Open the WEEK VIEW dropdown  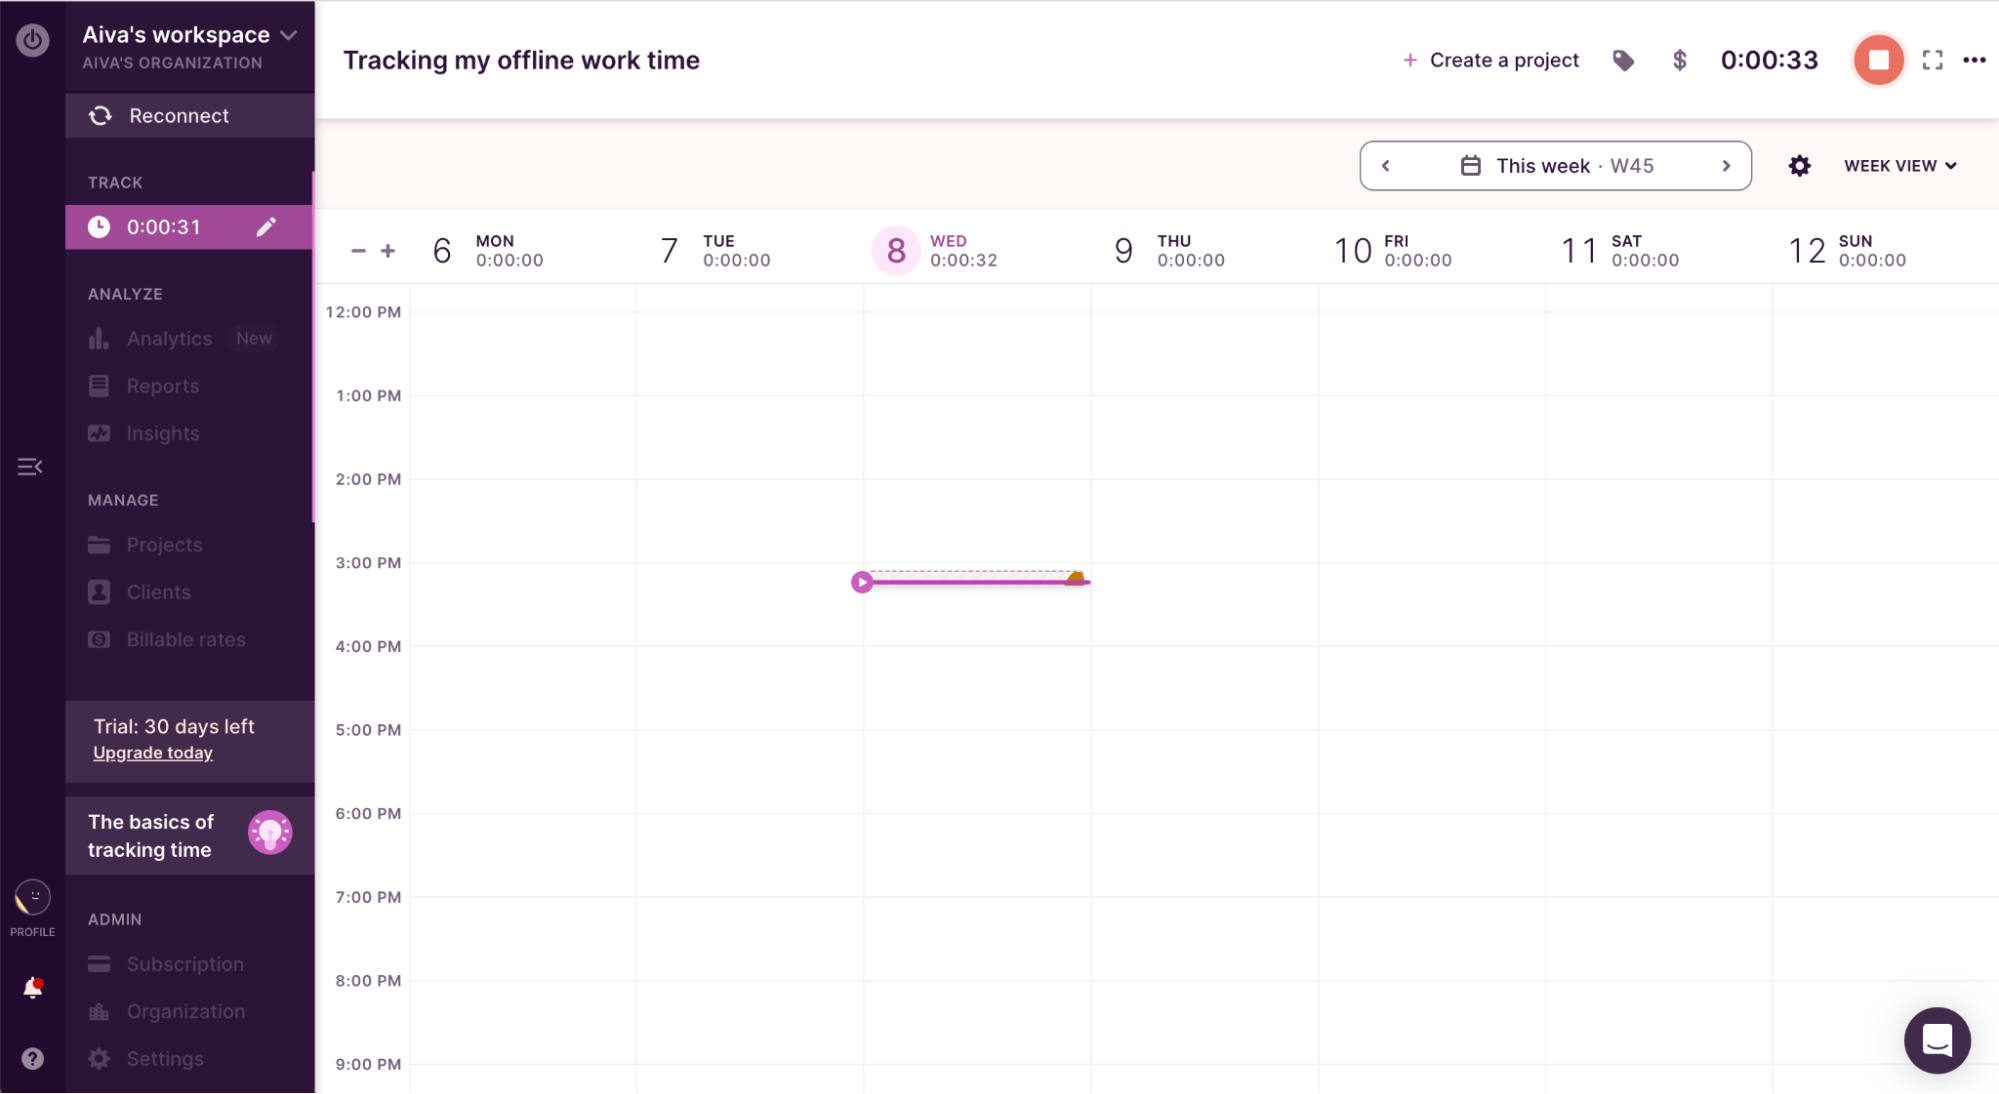1899,165
